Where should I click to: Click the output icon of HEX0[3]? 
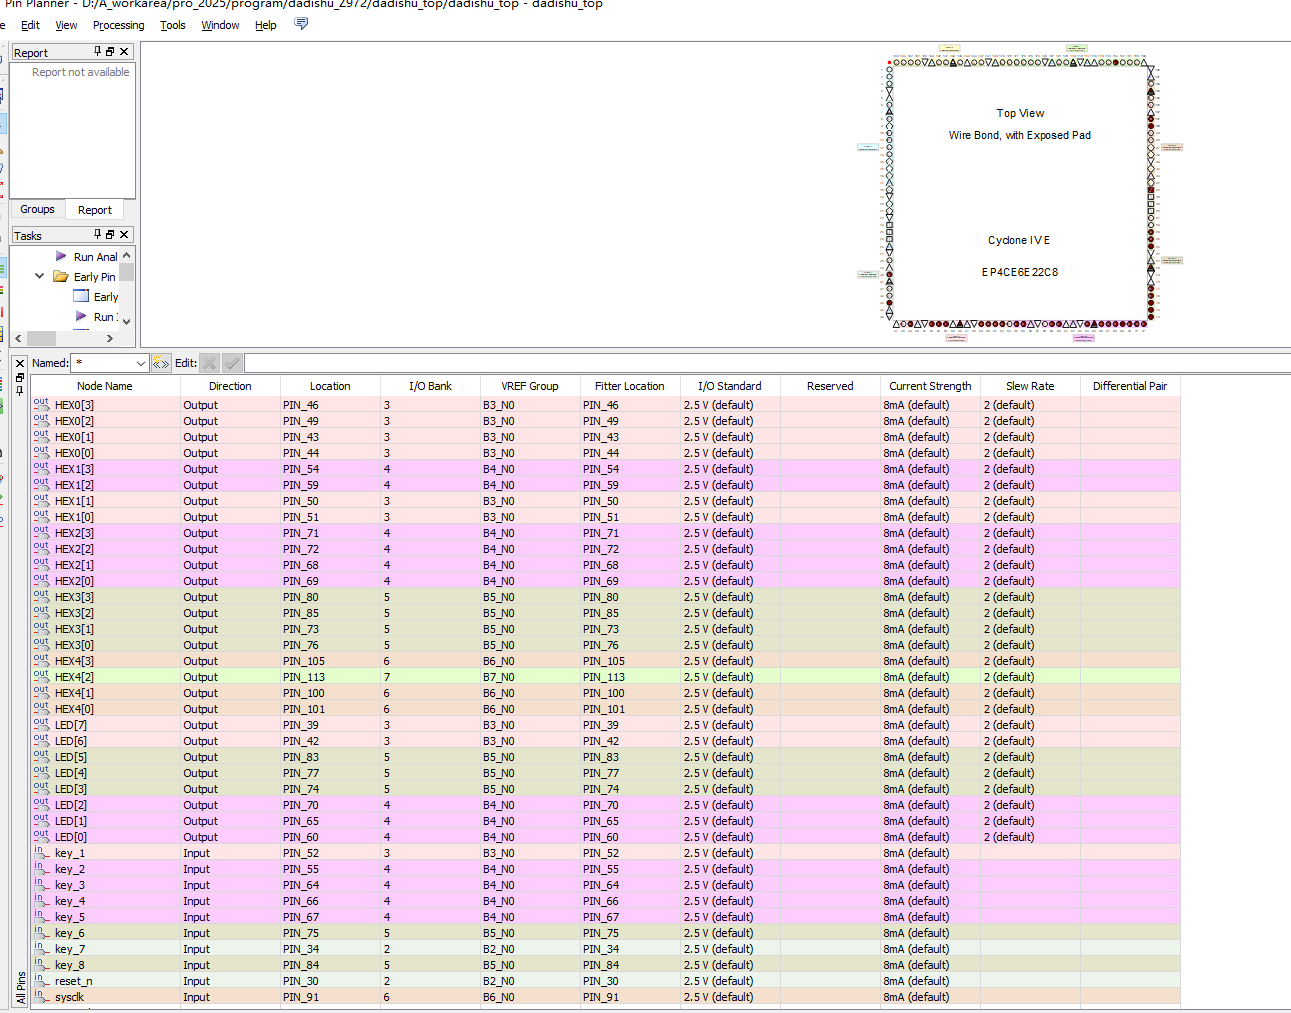[41, 404]
